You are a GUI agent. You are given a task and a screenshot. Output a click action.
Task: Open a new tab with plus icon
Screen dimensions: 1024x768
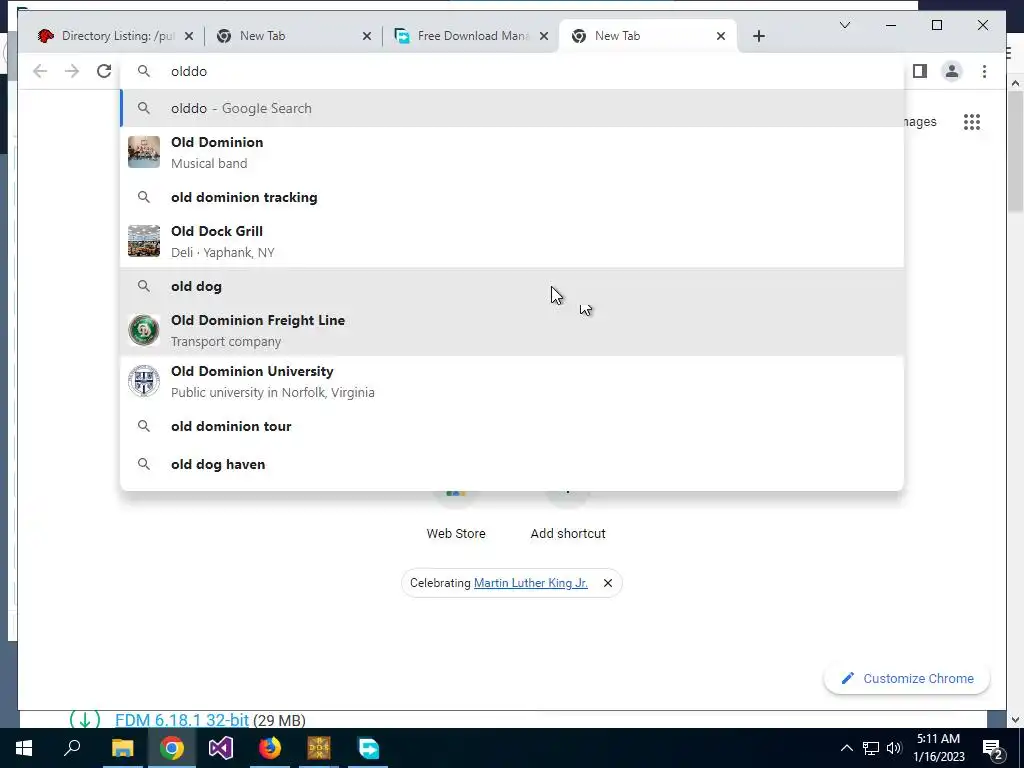pos(758,36)
